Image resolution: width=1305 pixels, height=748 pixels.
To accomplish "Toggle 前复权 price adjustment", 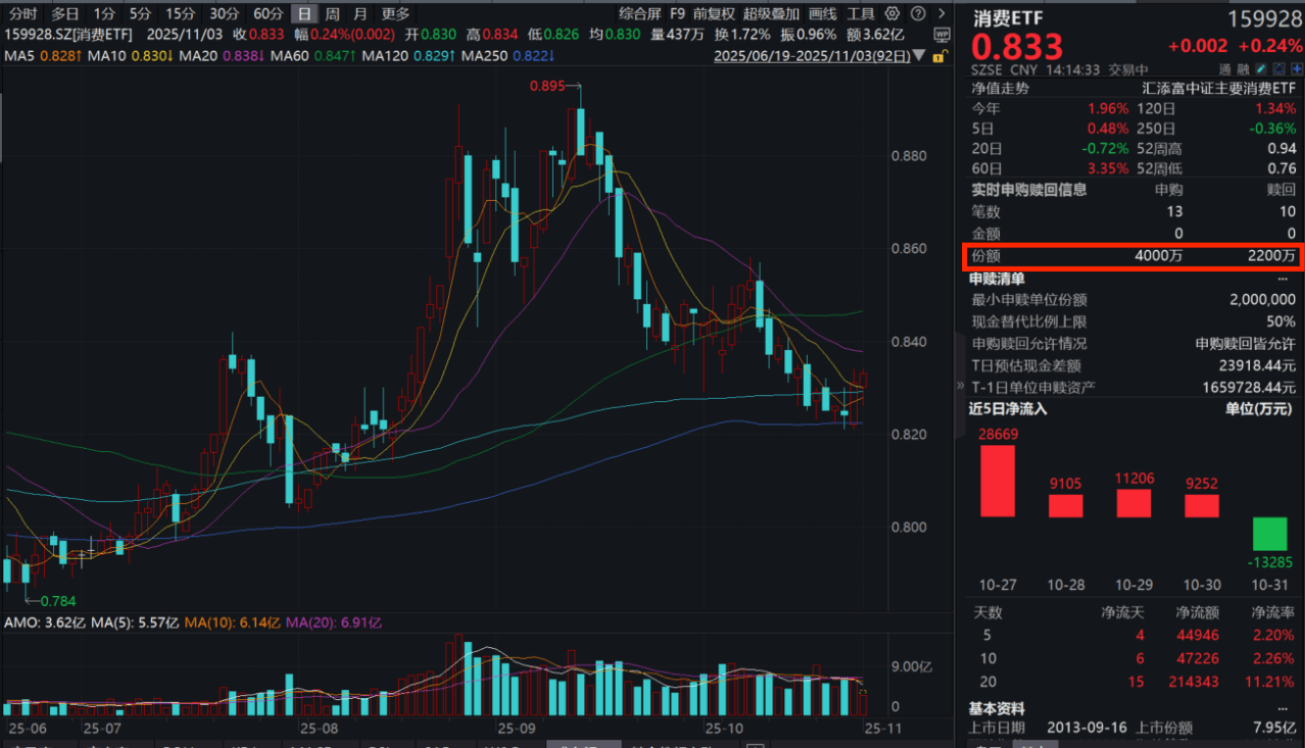I will [x=717, y=14].
